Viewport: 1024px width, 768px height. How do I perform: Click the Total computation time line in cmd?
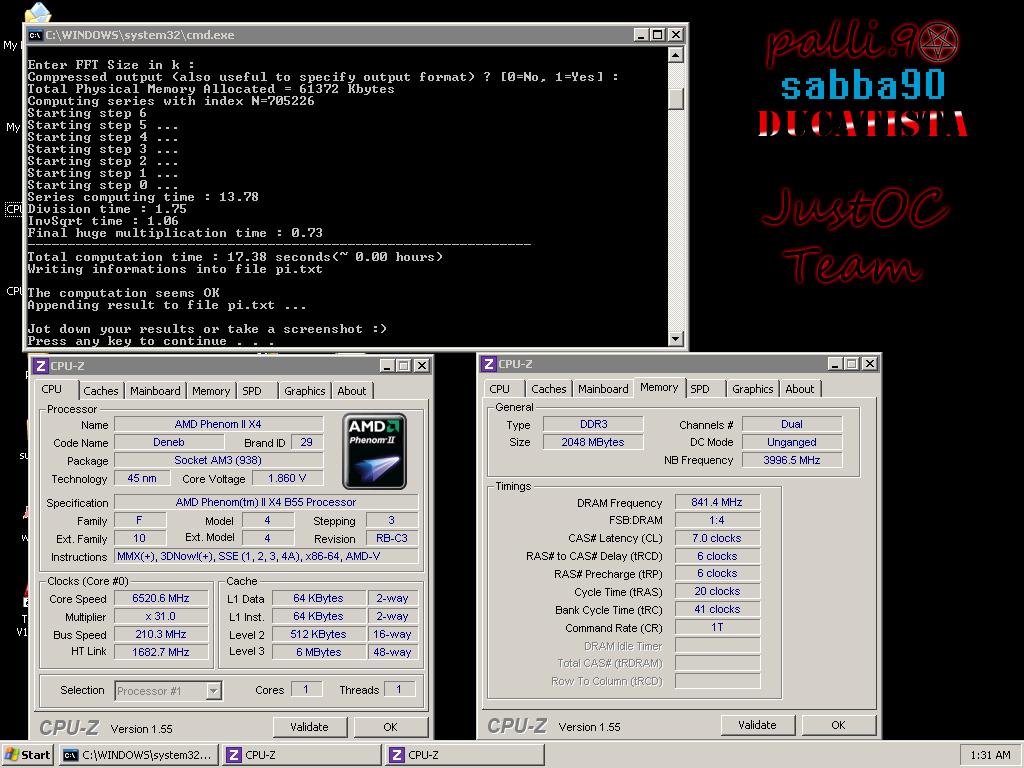tap(236, 257)
